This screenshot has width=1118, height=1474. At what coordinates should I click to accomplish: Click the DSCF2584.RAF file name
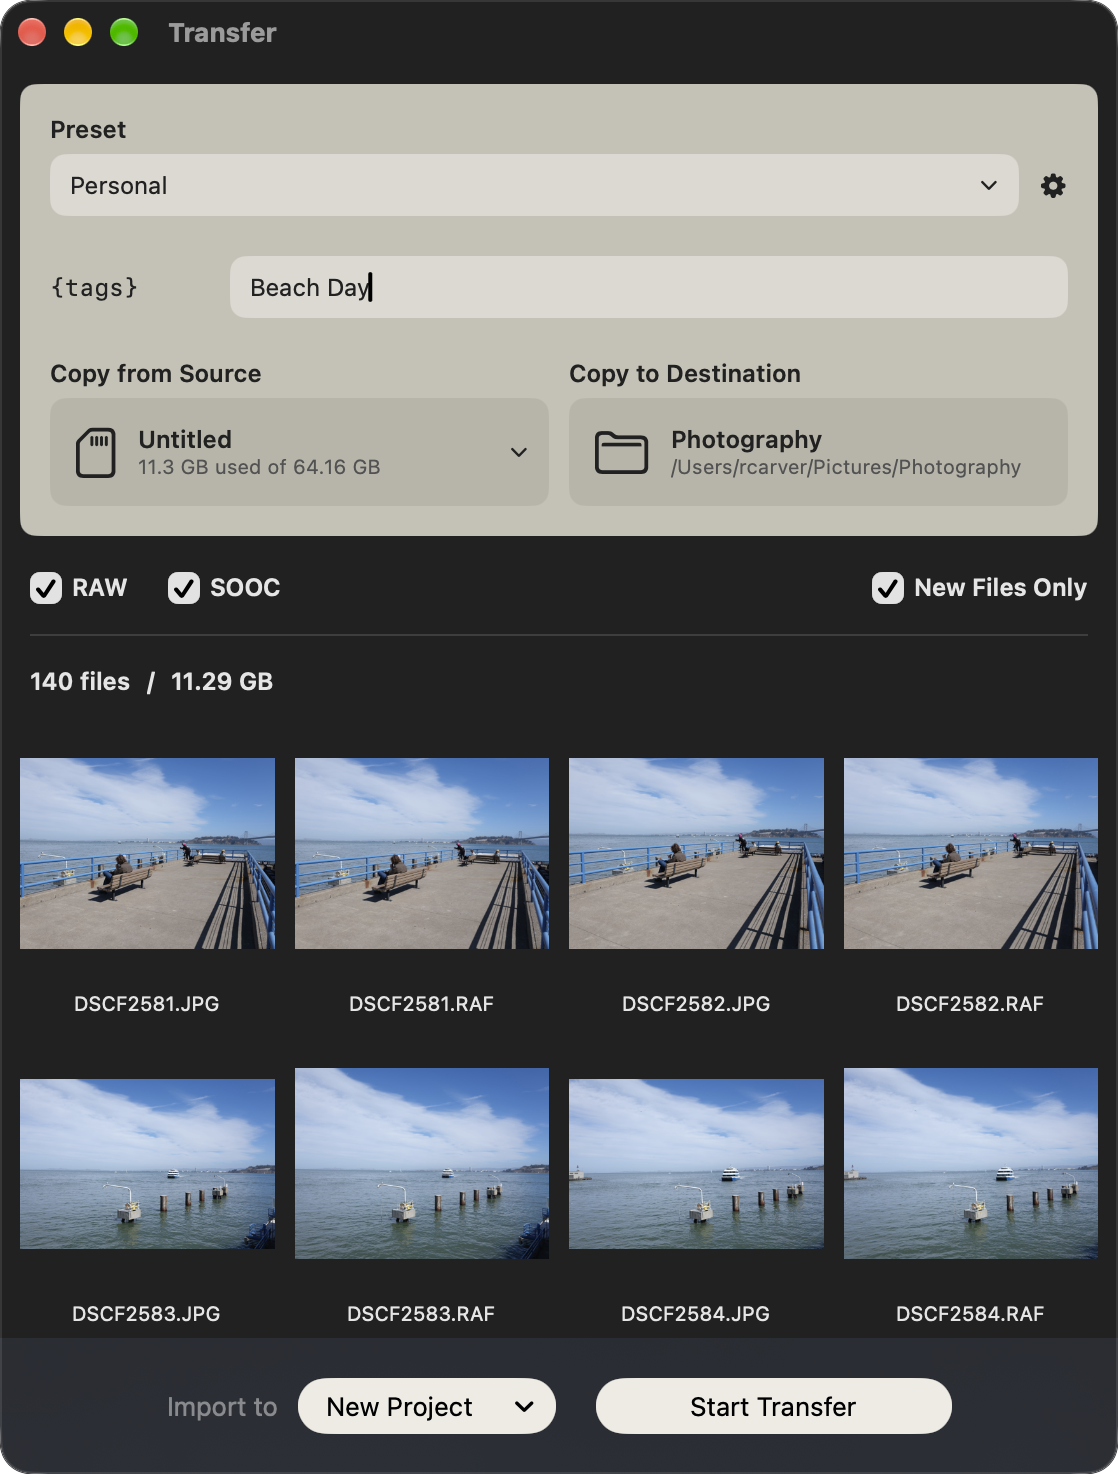(970, 1314)
